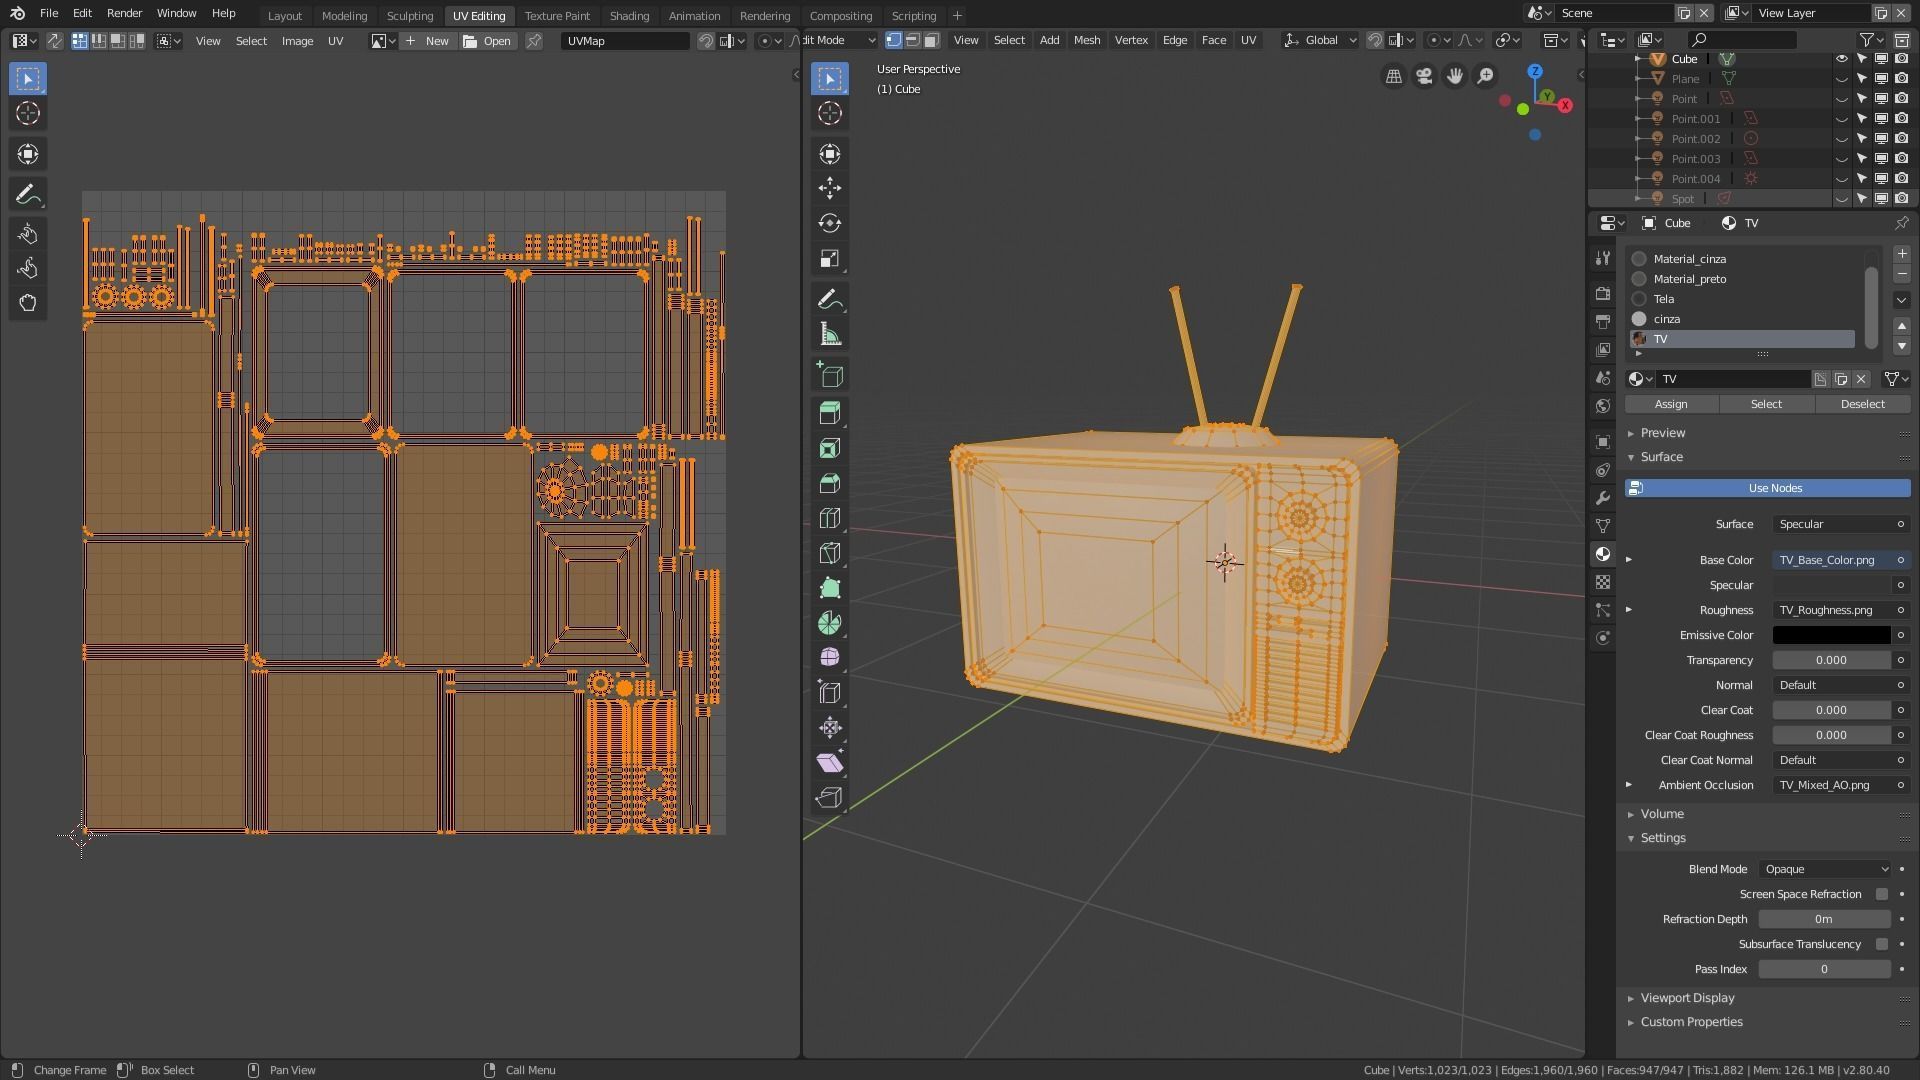Click the Assign material button
Image resolution: width=1920 pixels, height=1080 pixels.
(1670, 404)
